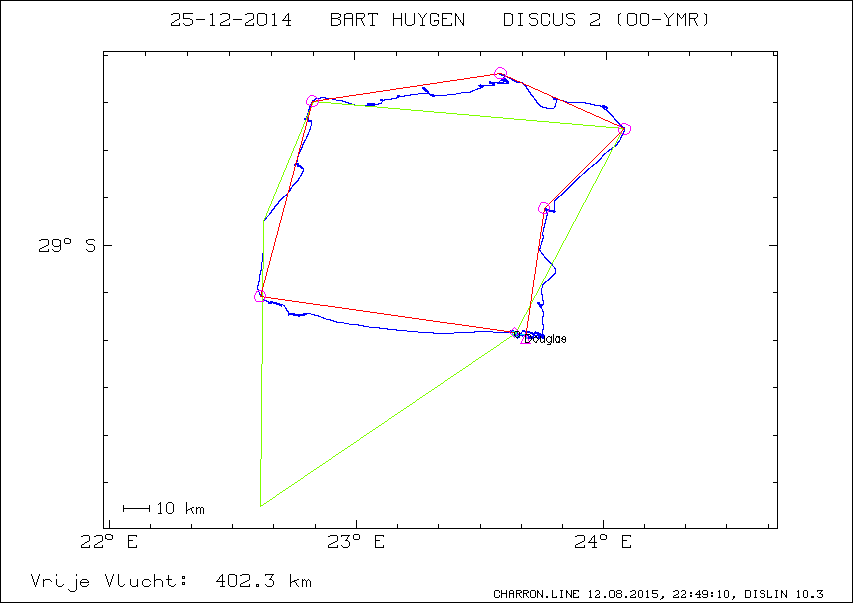Select the pilot name "BART HUYGEN"
853x603 pixels.
pos(398,20)
